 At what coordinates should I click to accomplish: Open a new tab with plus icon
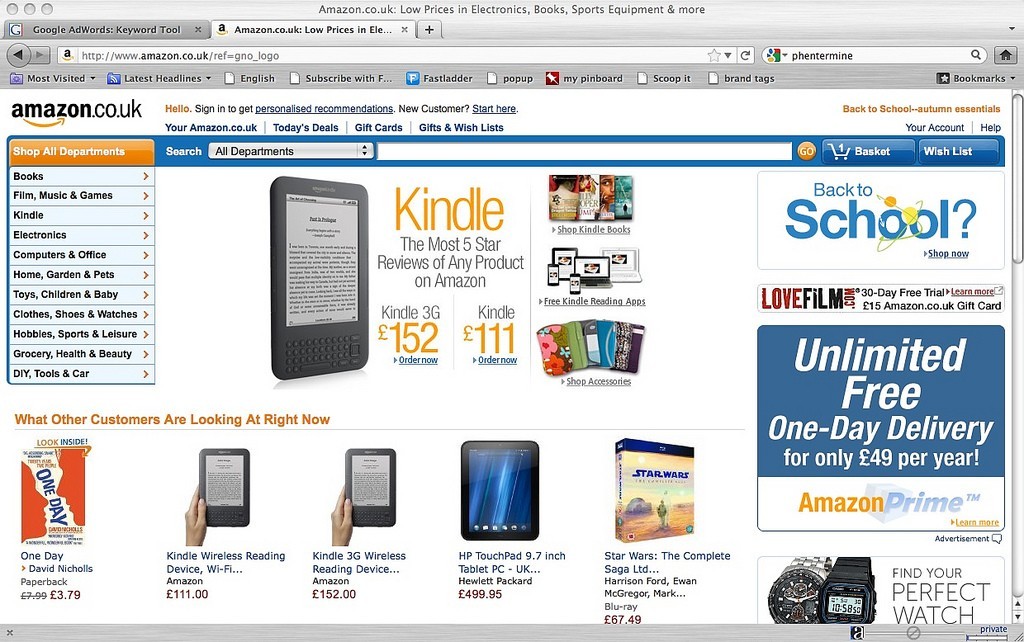[x=429, y=29]
